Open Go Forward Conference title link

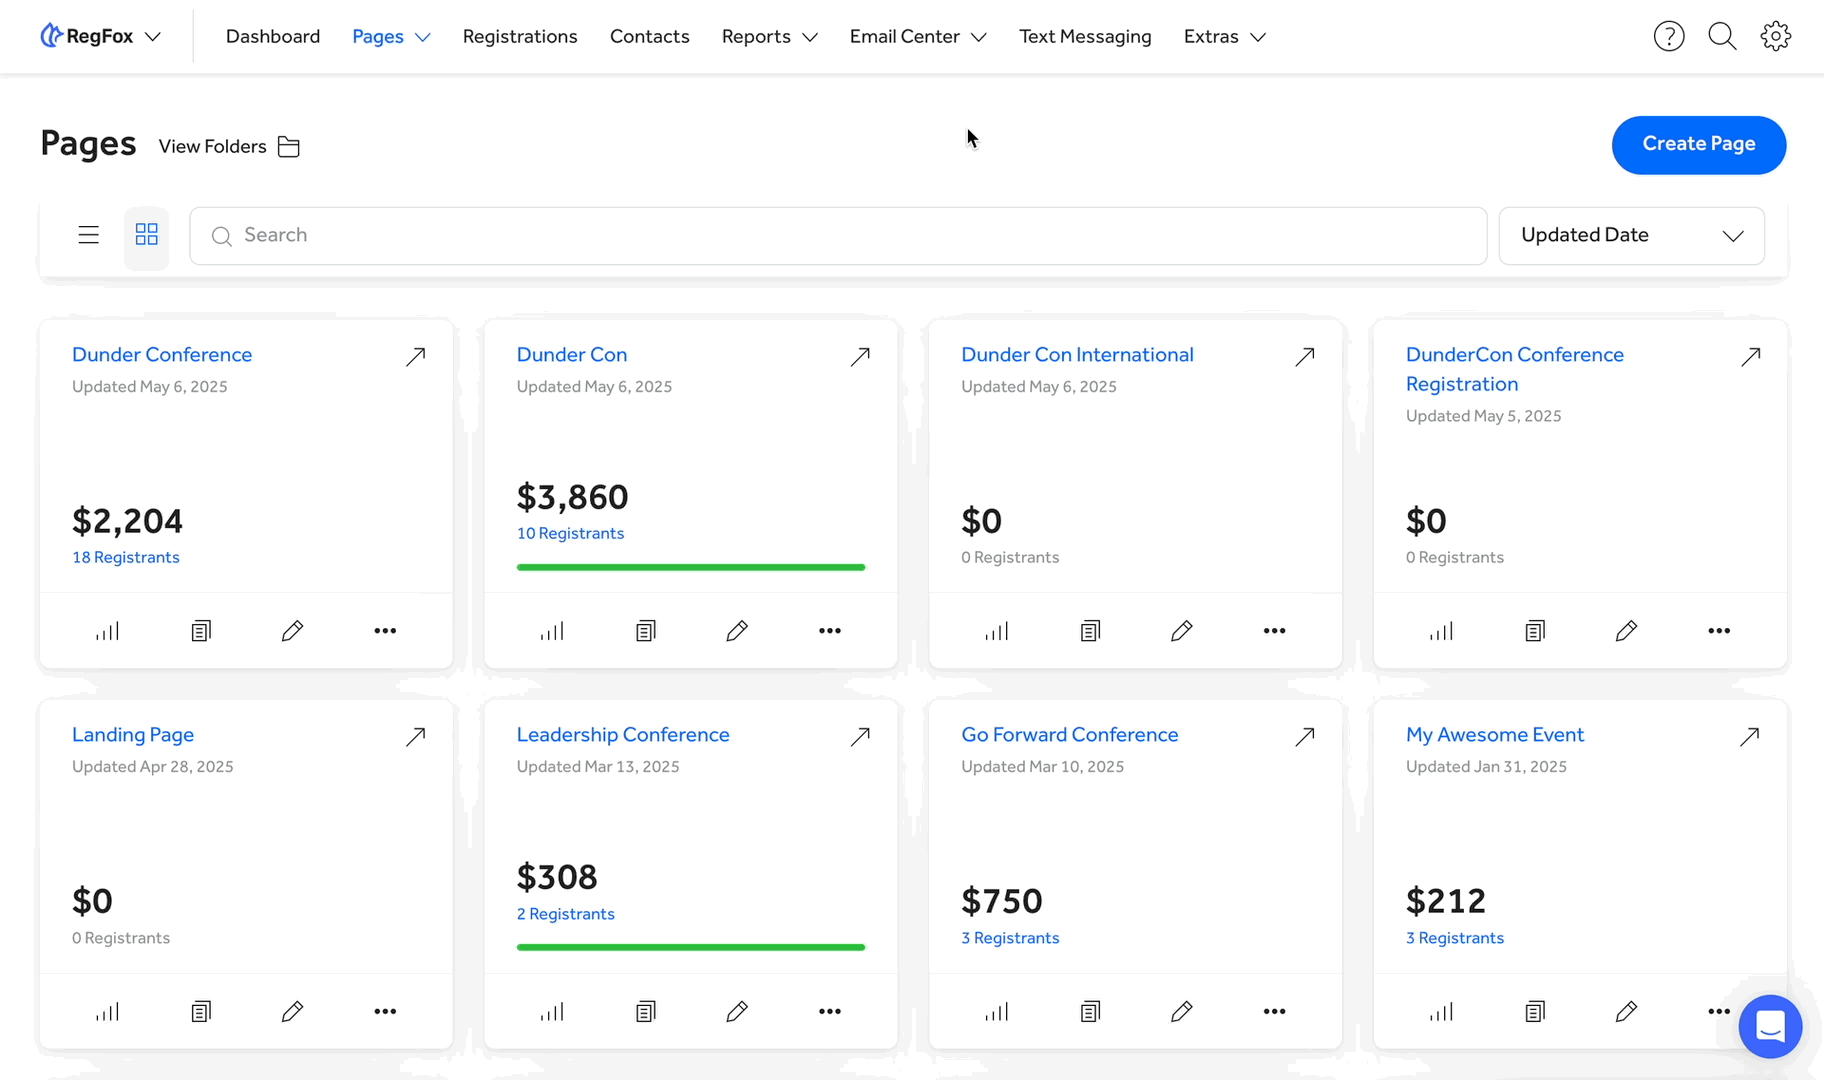[1070, 735]
